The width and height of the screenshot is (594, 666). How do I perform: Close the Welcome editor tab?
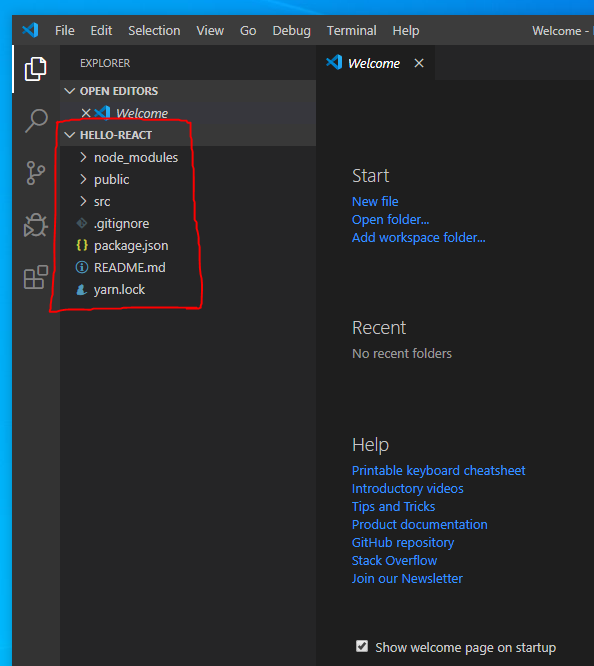(x=419, y=63)
